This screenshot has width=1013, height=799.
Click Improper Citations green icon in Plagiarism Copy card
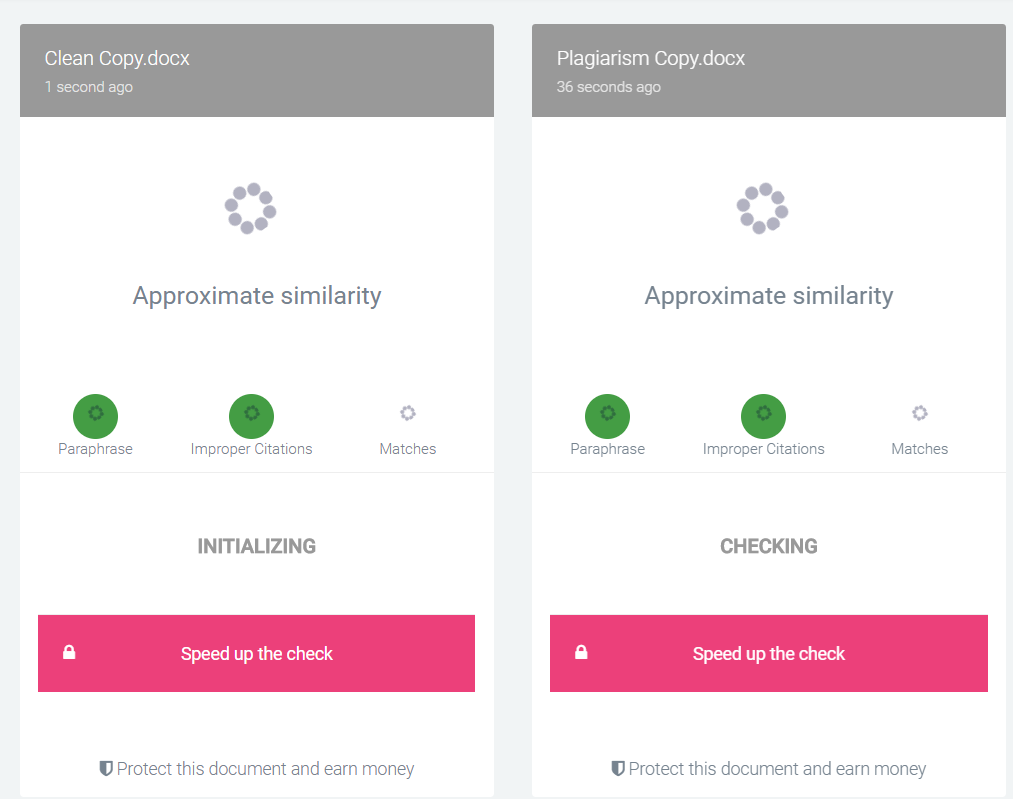click(764, 416)
